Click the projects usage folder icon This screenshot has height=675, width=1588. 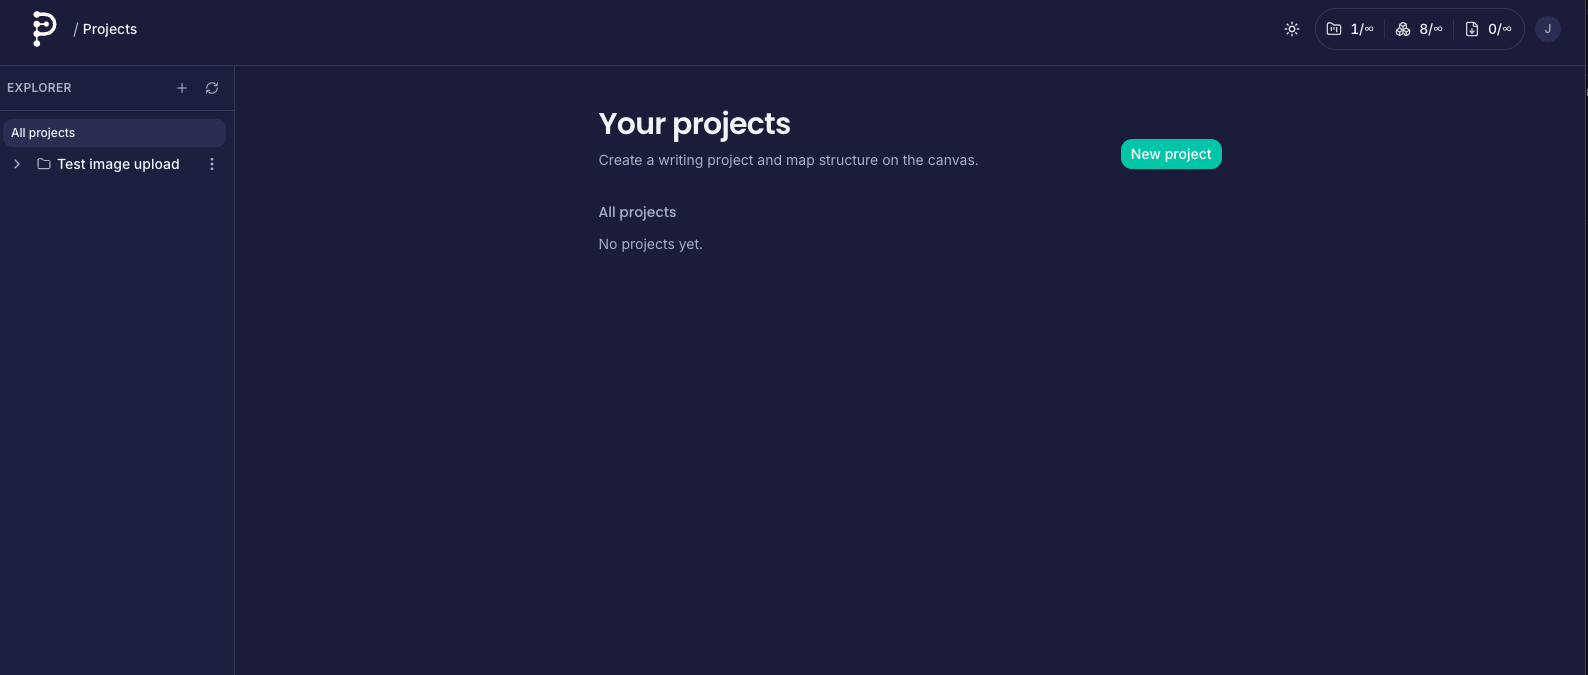1334,29
